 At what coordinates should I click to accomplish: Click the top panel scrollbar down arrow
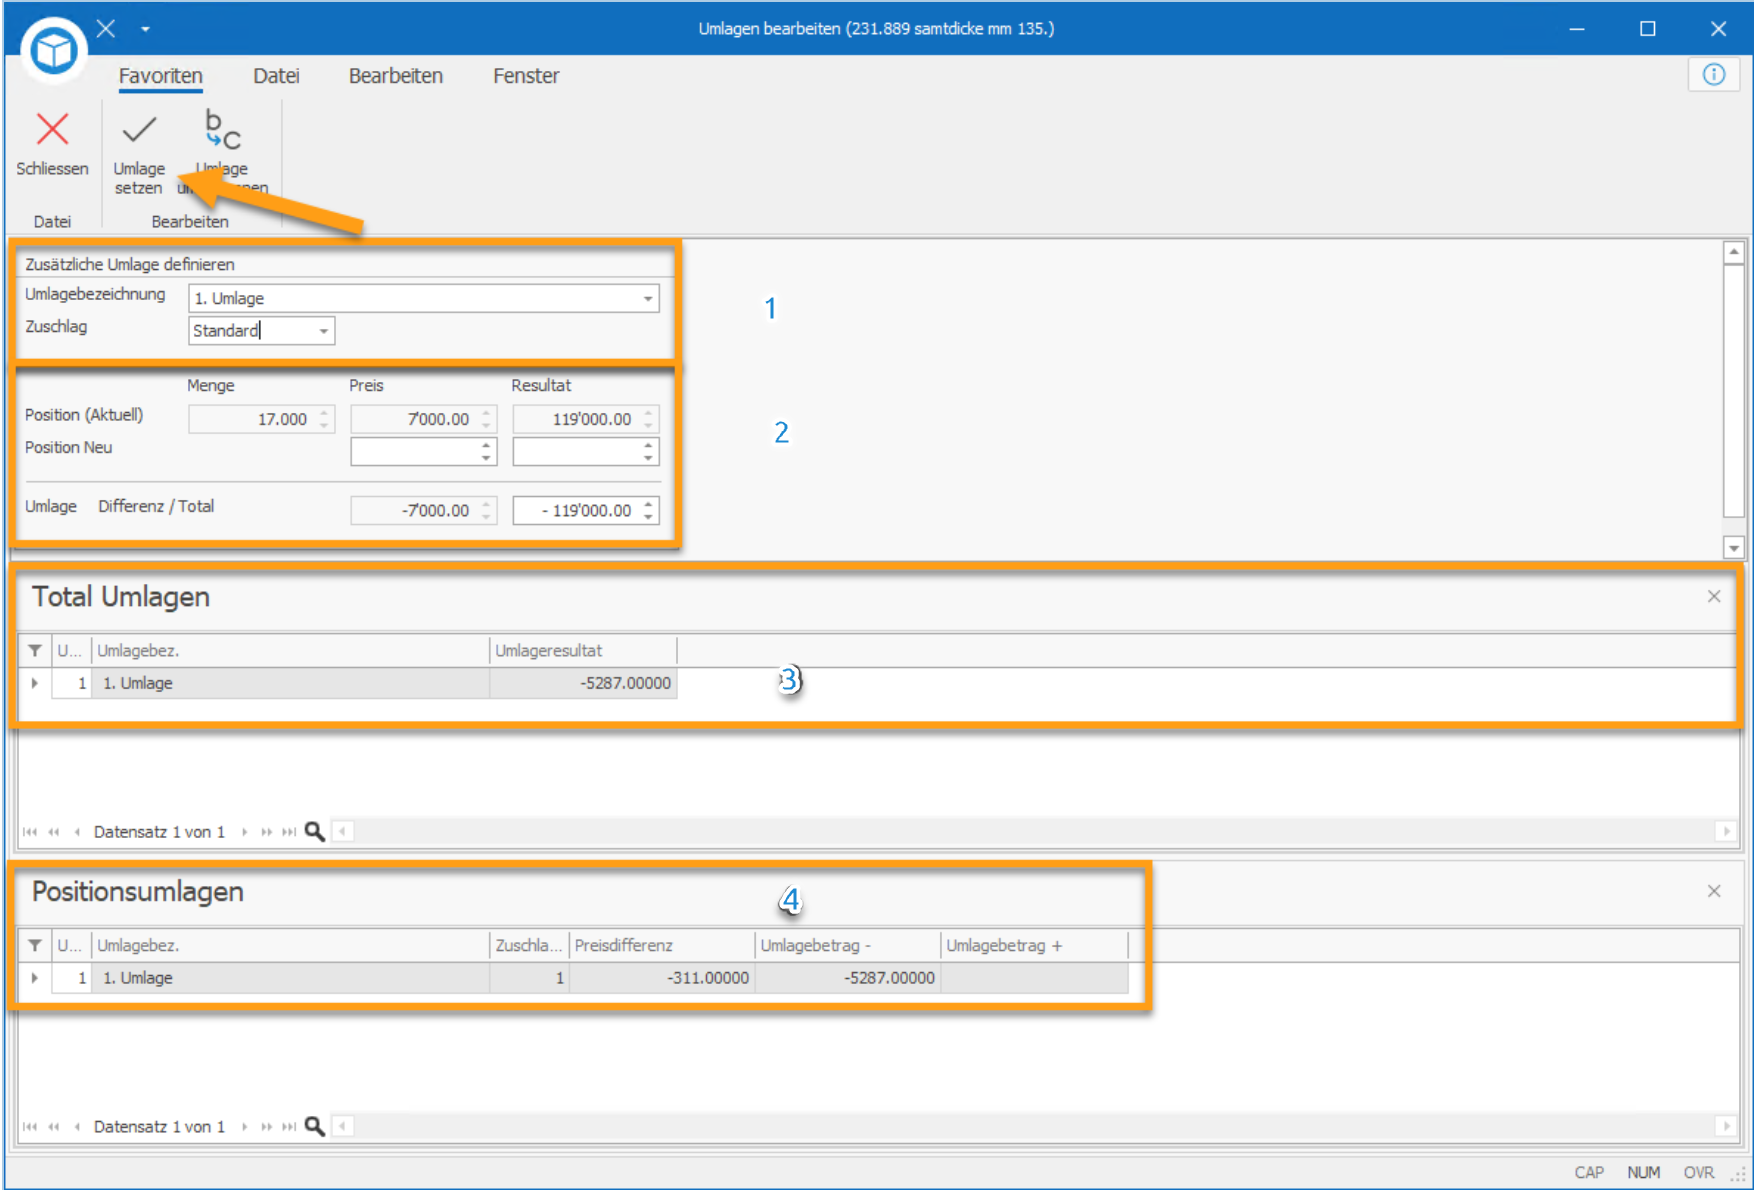[x=1734, y=547]
